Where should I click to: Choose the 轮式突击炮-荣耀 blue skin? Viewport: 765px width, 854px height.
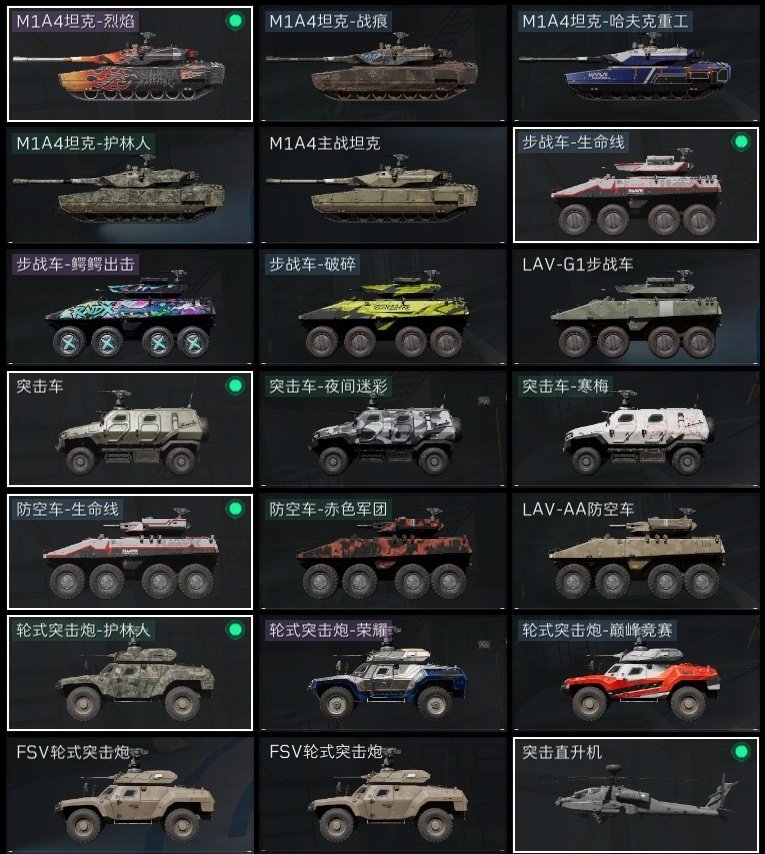383,673
